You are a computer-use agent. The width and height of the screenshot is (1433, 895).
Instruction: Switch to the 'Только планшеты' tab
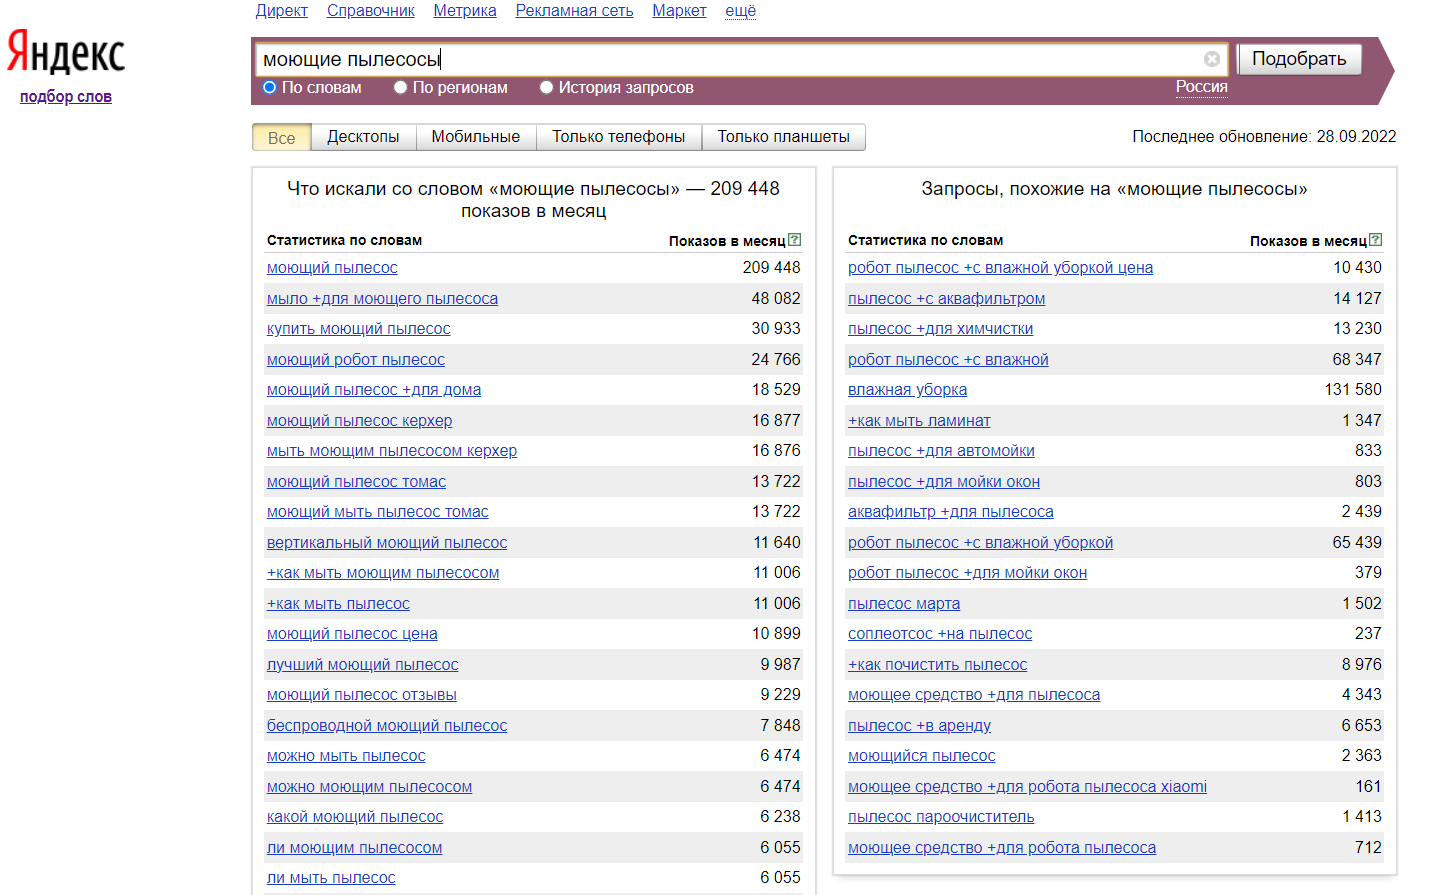[783, 137]
